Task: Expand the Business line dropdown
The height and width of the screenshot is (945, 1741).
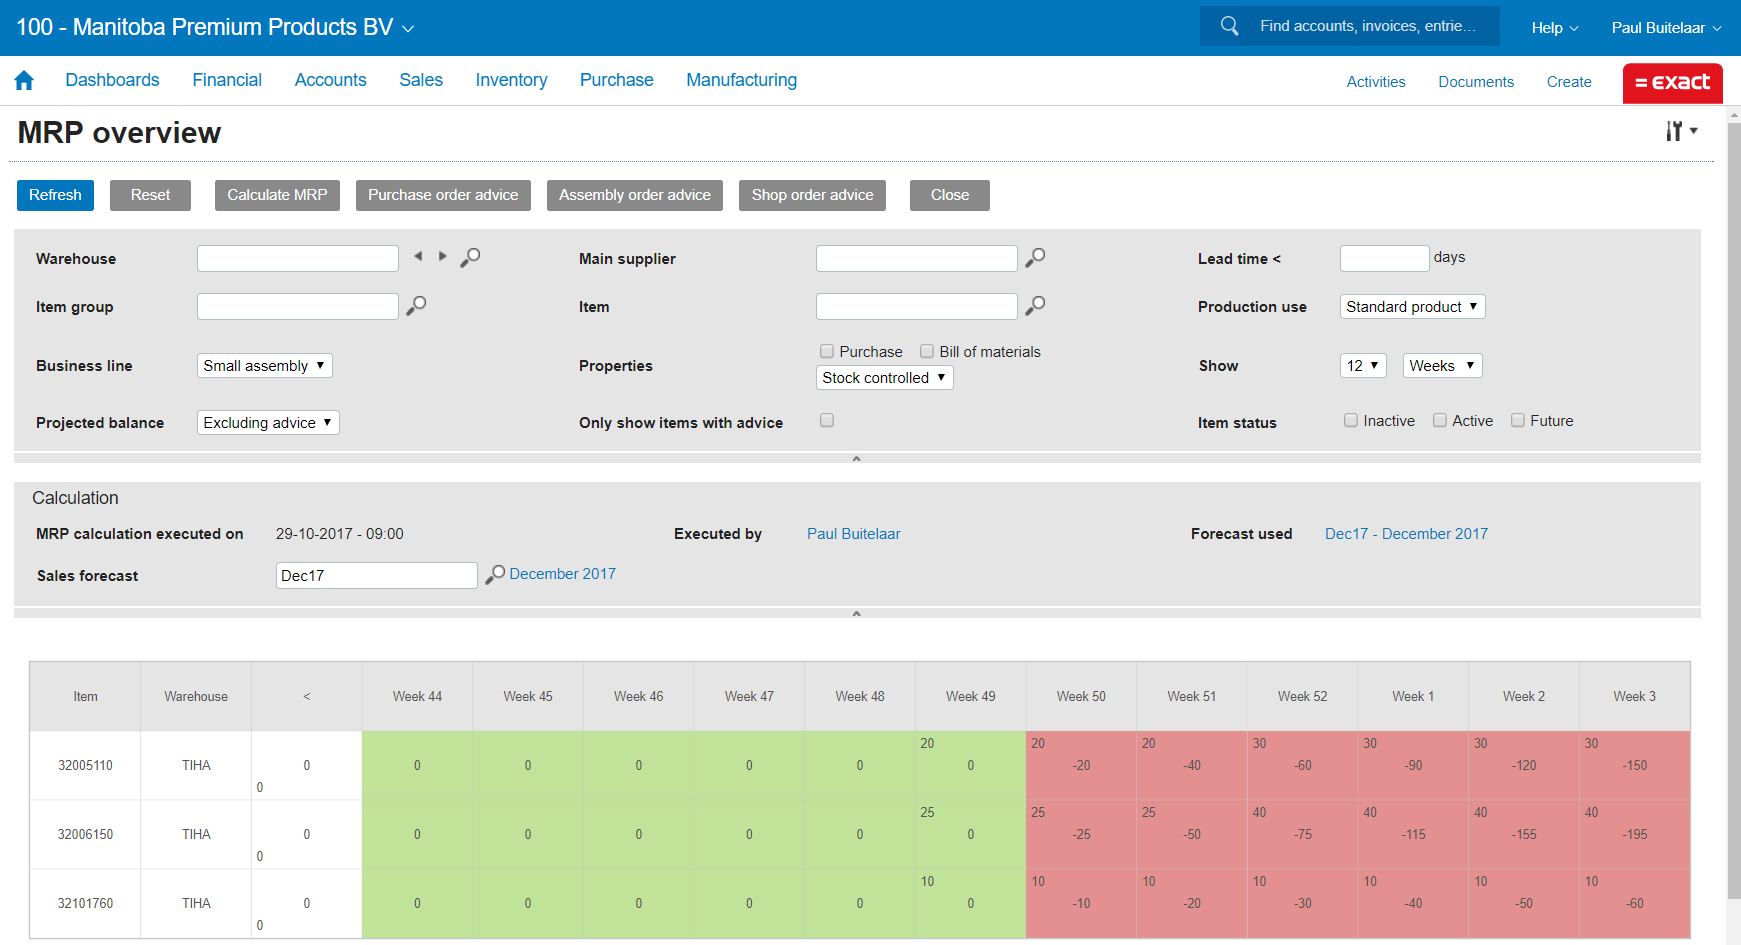Action: click(x=264, y=366)
